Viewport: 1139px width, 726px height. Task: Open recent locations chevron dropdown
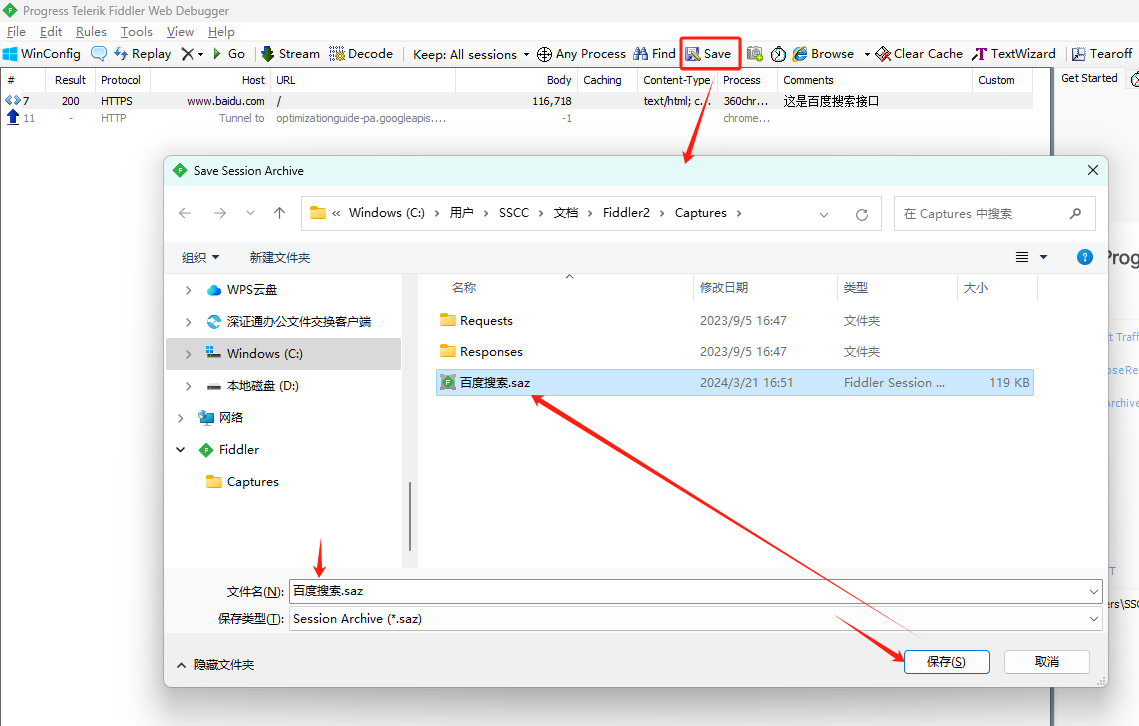[250, 213]
